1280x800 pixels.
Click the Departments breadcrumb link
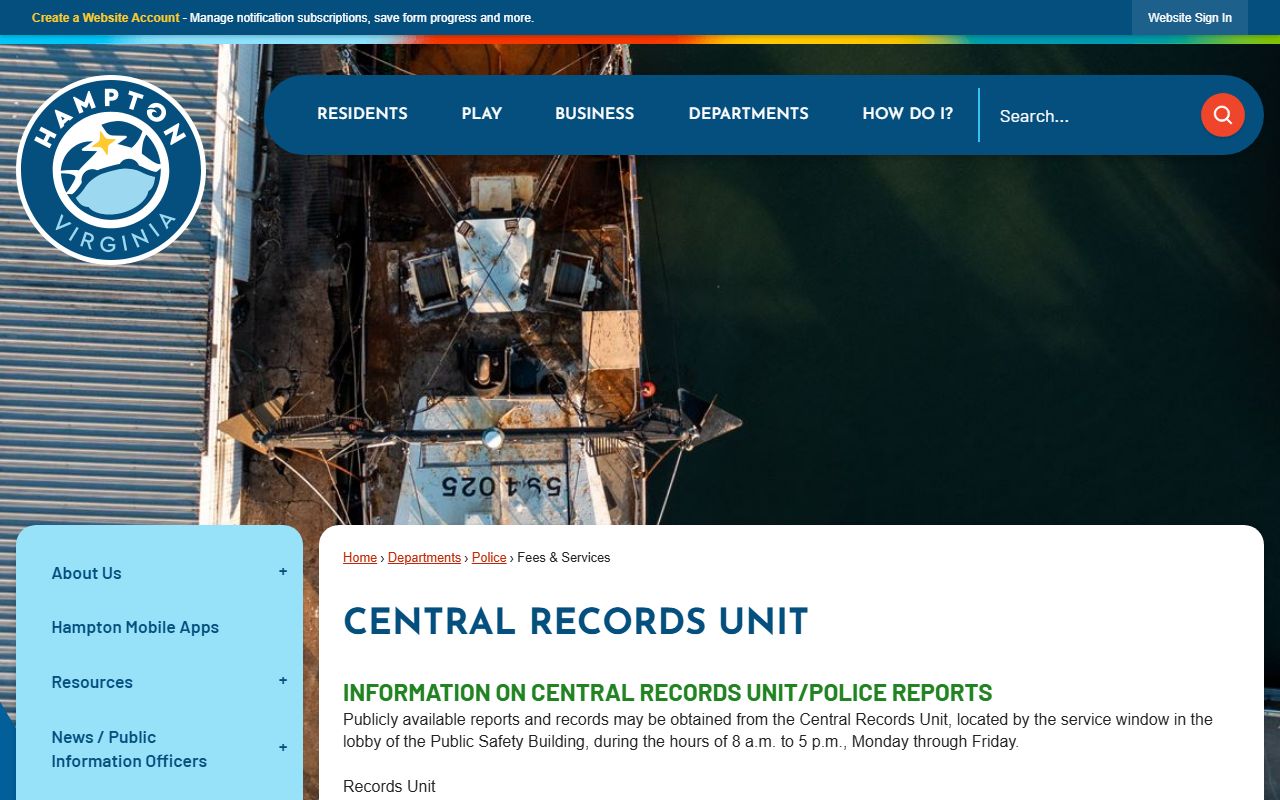click(424, 558)
